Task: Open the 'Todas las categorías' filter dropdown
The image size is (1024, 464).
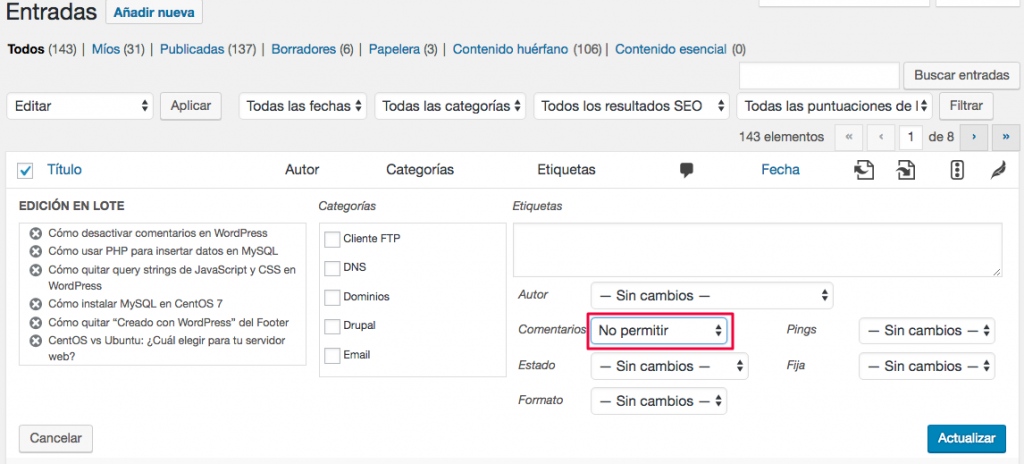Action: [x=453, y=106]
